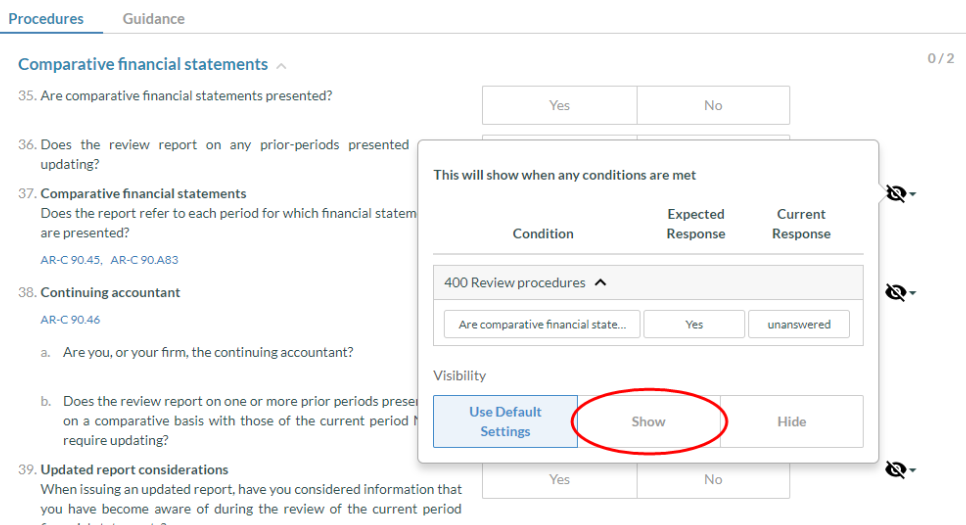Screen dimensions: 966x525
Task: Click the hidden-eye icon for question 37
Action: [897, 193]
